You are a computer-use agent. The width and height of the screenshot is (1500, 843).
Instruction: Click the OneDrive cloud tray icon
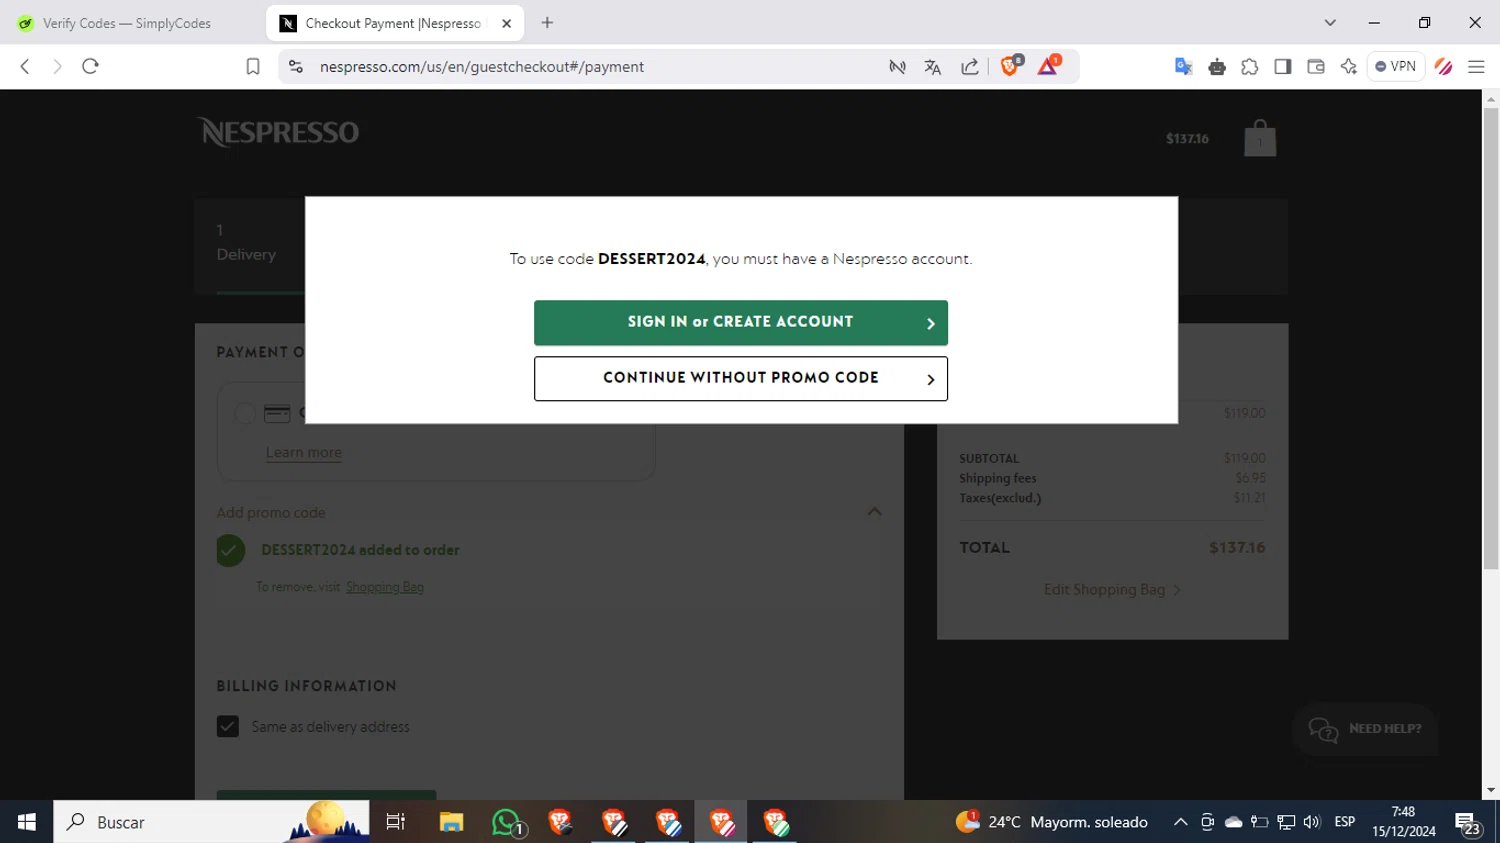click(1234, 822)
